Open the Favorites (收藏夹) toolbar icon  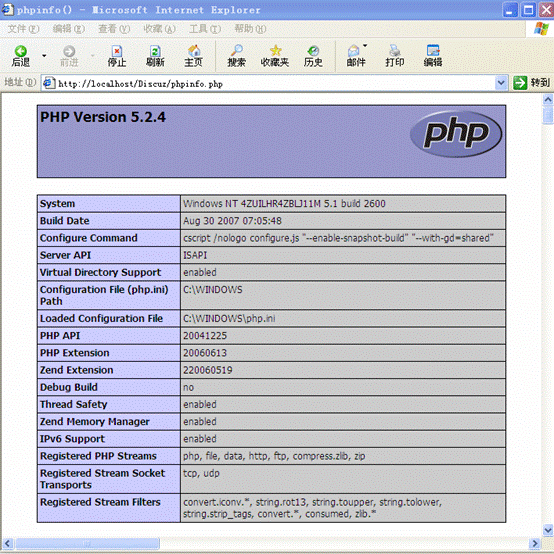click(x=275, y=56)
